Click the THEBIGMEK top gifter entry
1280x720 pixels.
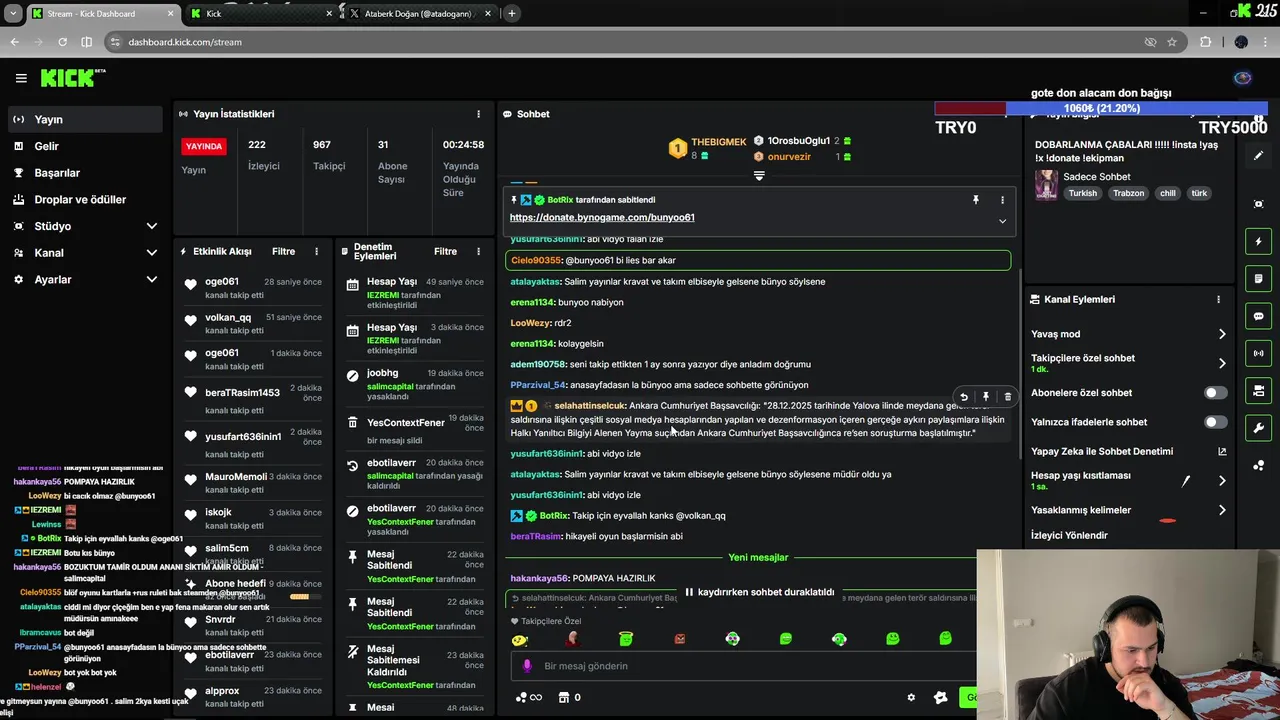(x=707, y=148)
